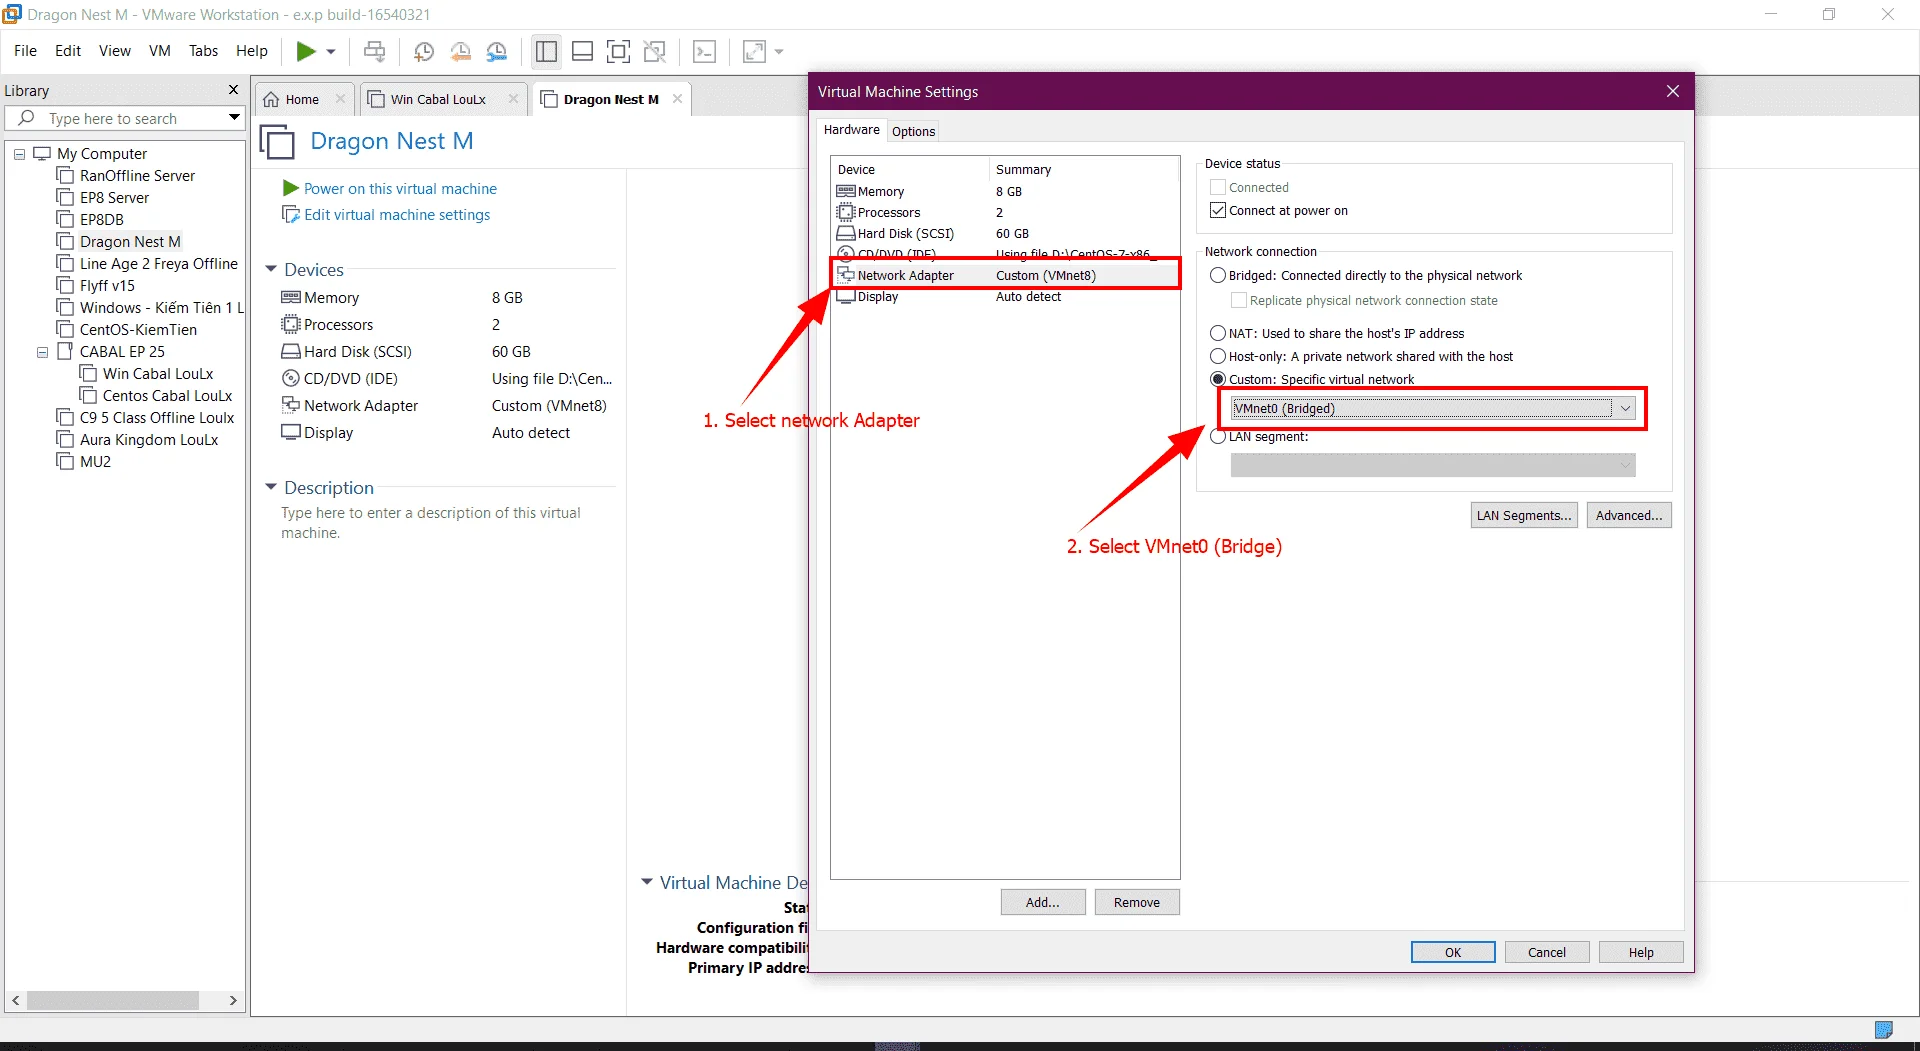Open the VM menu
Screen dimensions: 1920x1051
(160, 51)
